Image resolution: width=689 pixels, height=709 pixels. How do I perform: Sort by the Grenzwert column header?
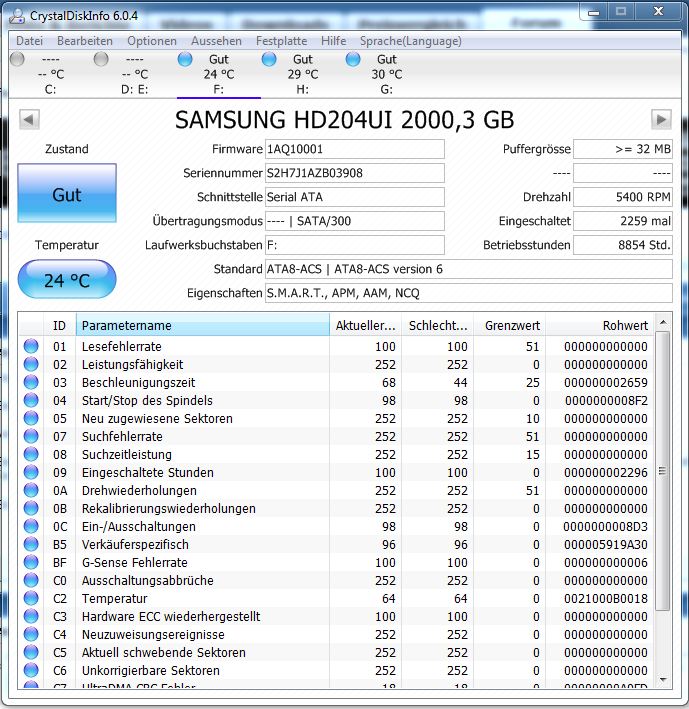510,325
